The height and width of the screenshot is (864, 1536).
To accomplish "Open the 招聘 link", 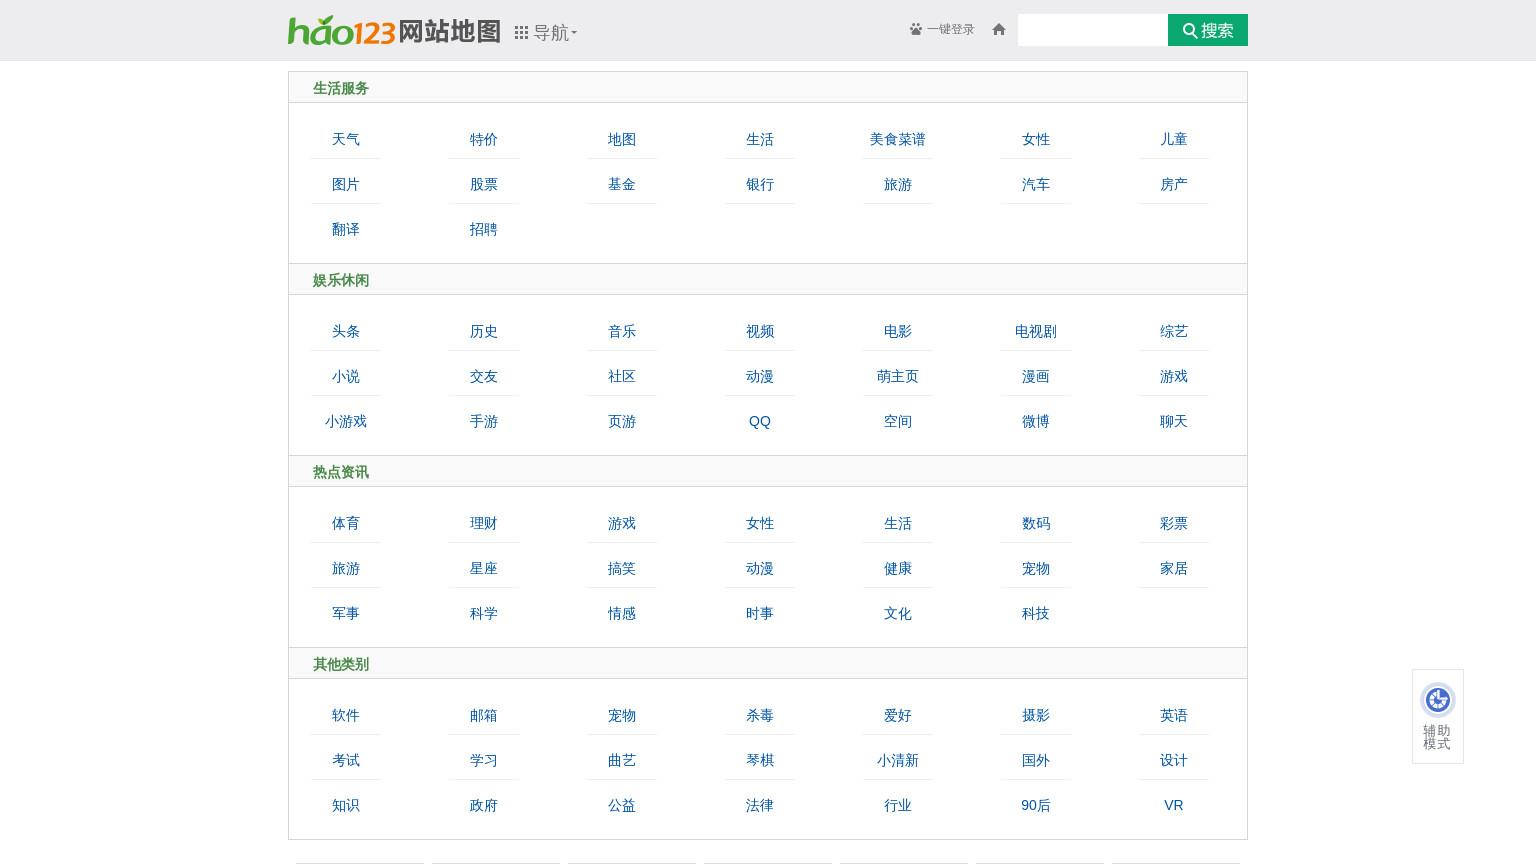I will tap(484, 229).
